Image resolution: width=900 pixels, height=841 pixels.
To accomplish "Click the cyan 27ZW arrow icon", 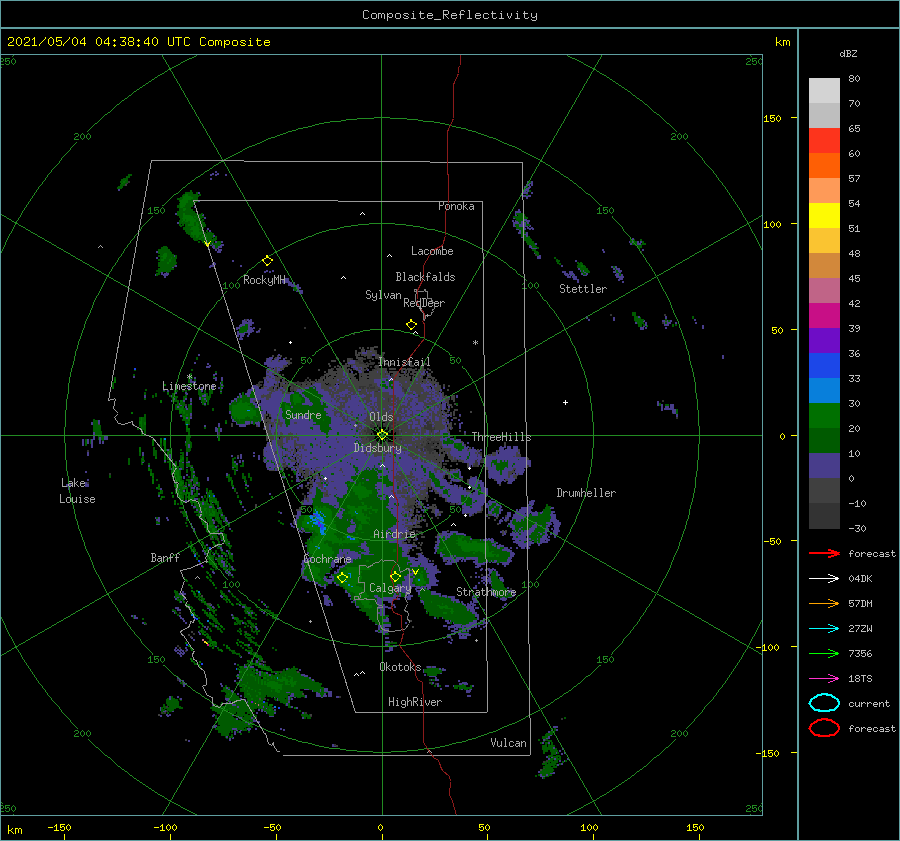I will point(824,629).
